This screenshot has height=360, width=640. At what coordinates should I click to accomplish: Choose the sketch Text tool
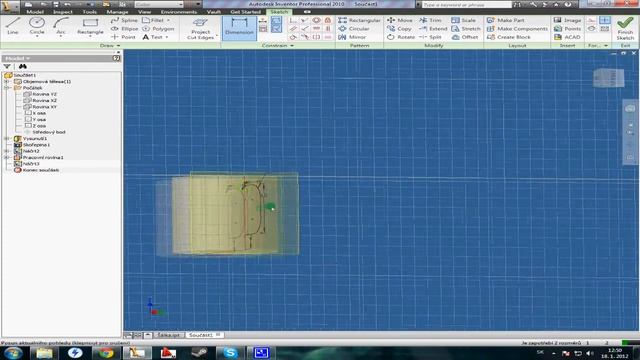pos(152,37)
